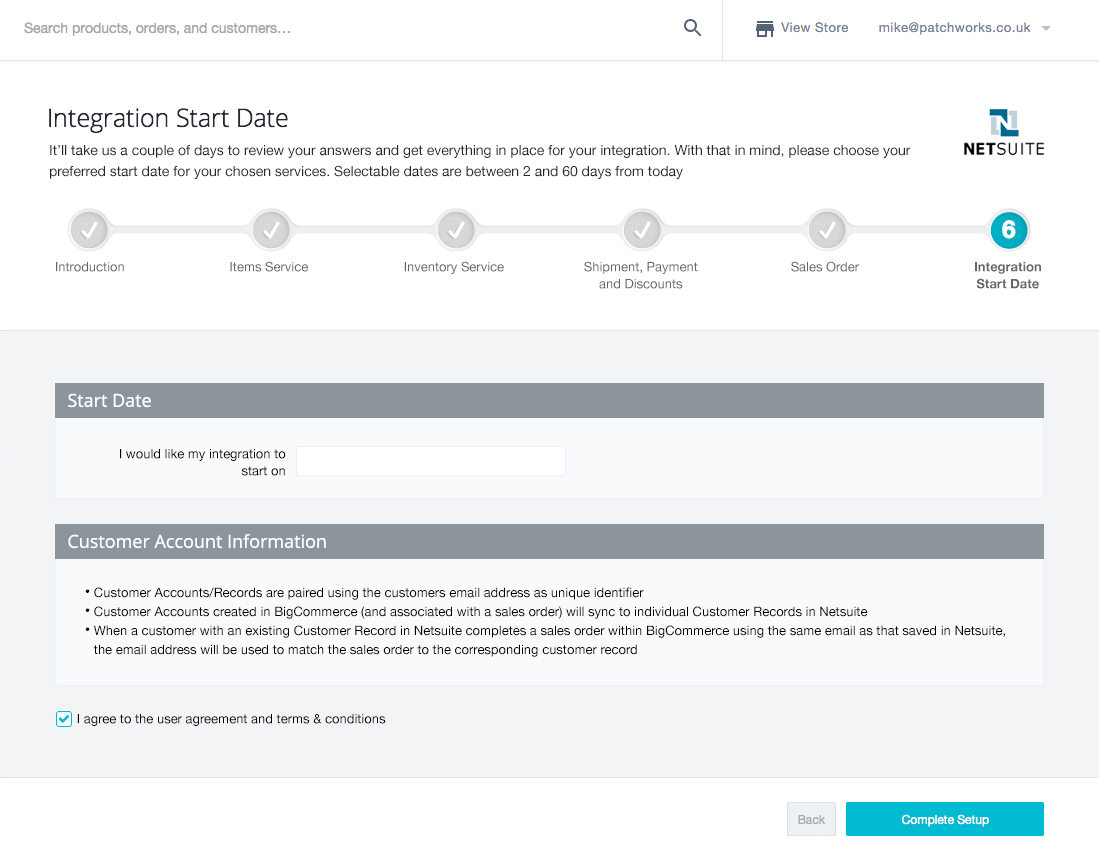Click 'I would like my integration to start on' label
Screen dimensions: 1099x867
202,463
